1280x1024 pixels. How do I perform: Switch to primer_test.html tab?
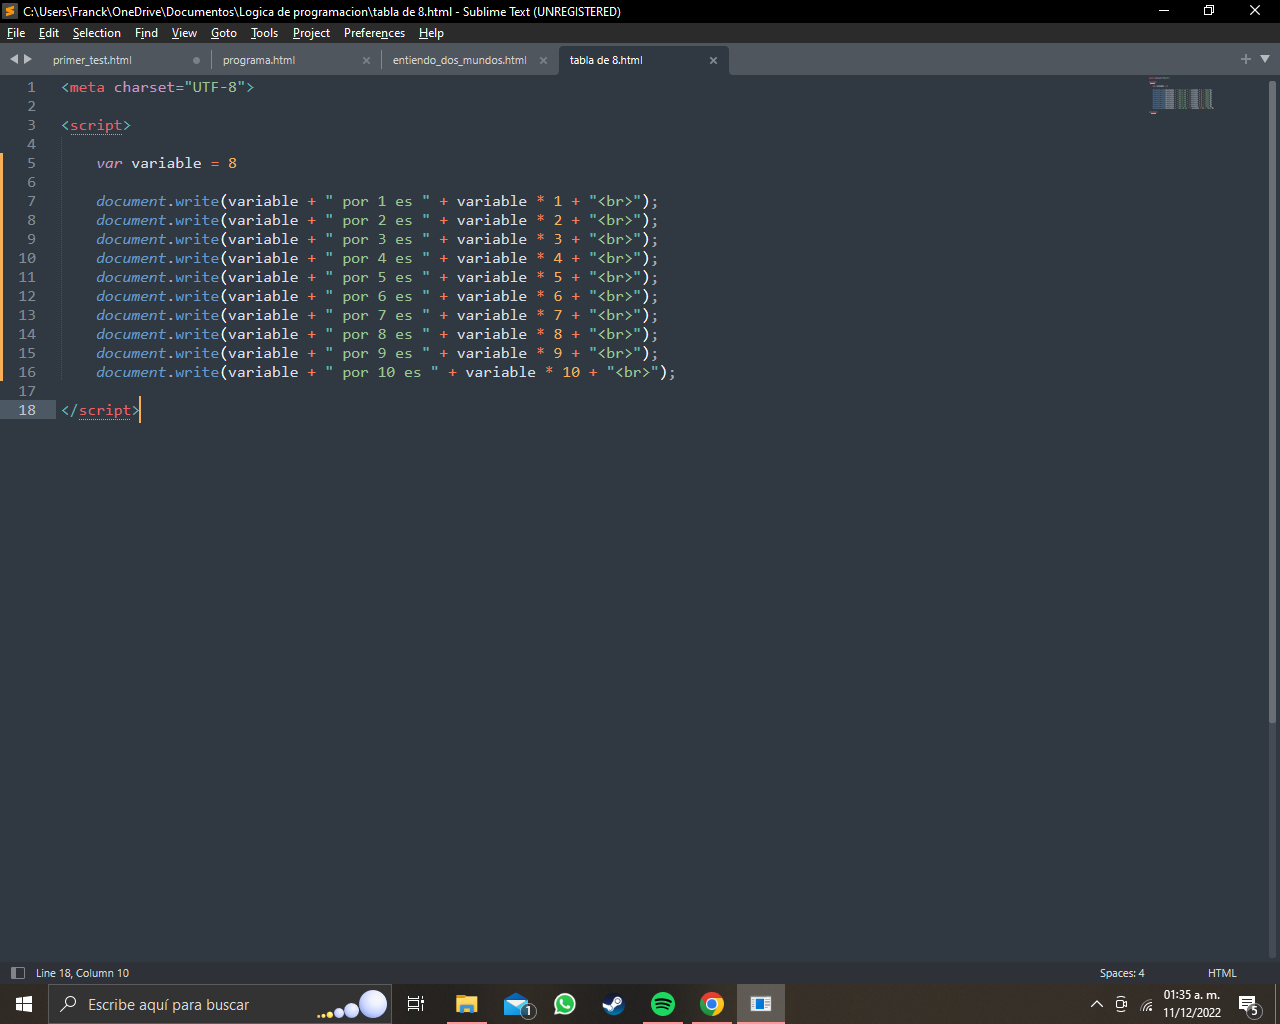click(92, 60)
